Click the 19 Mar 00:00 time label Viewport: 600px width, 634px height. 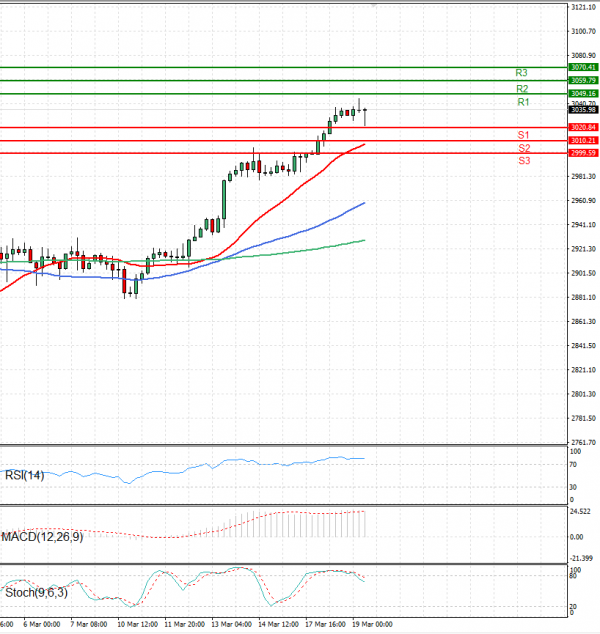(x=372, y=624)
